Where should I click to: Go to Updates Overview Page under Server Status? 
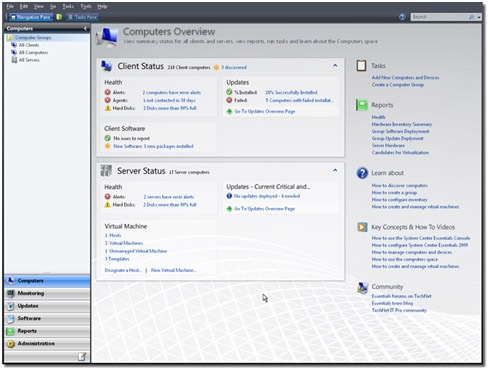[x=265, y=209]
